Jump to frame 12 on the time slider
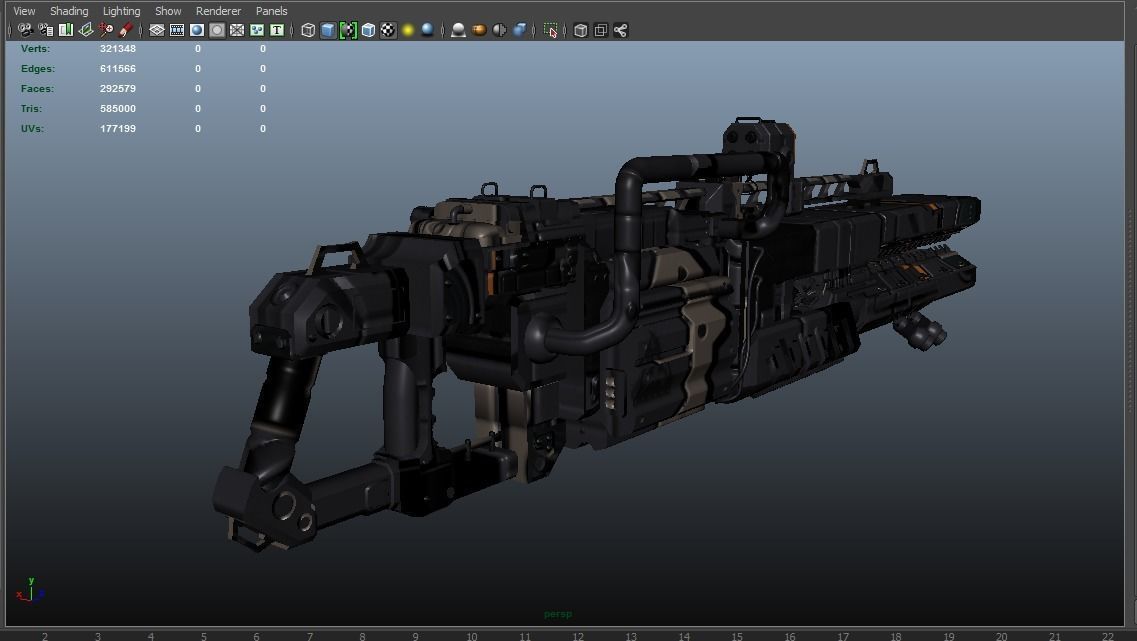Image resolution: width=1137 pixels, height=641 pixels. pos(578,636)
